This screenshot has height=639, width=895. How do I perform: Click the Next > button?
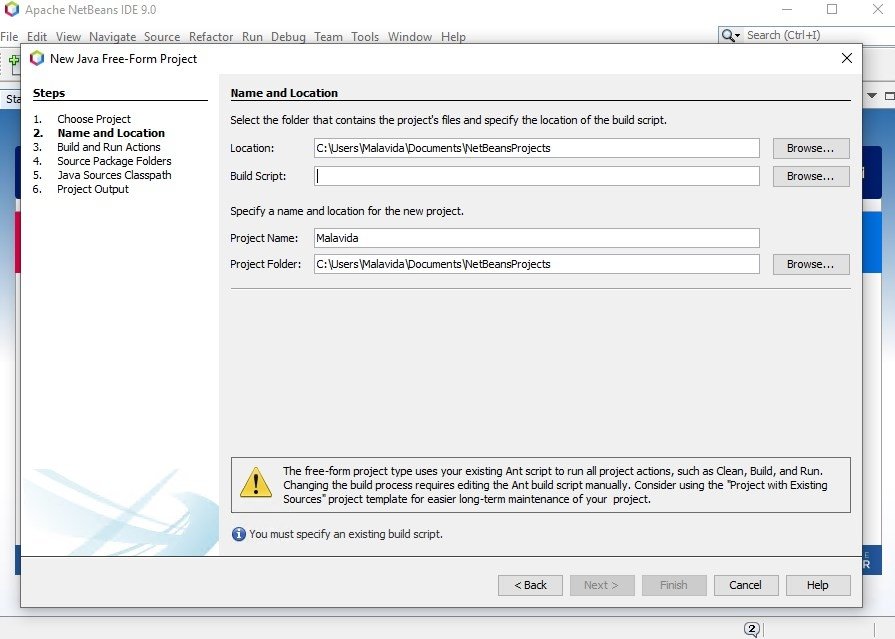click(602, 585)
